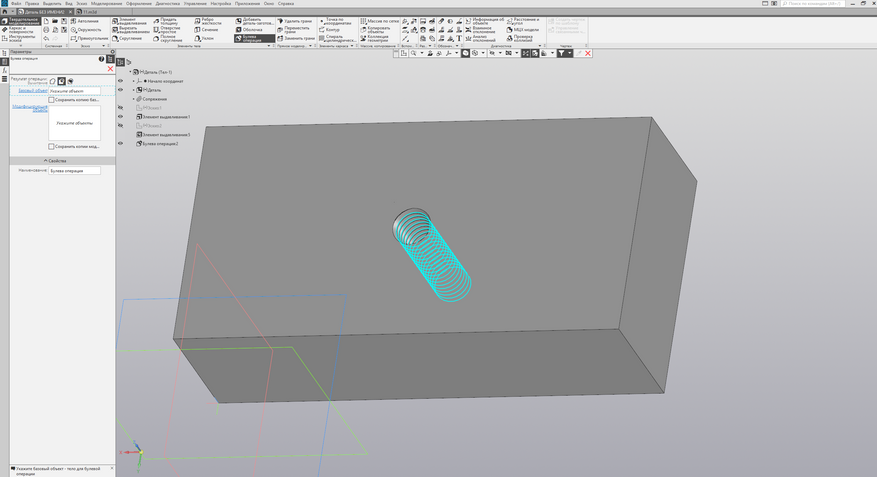Hide Элемент выдавливания:1 via eye icon
Screen dimensions: 877x477
coord(120,117)
